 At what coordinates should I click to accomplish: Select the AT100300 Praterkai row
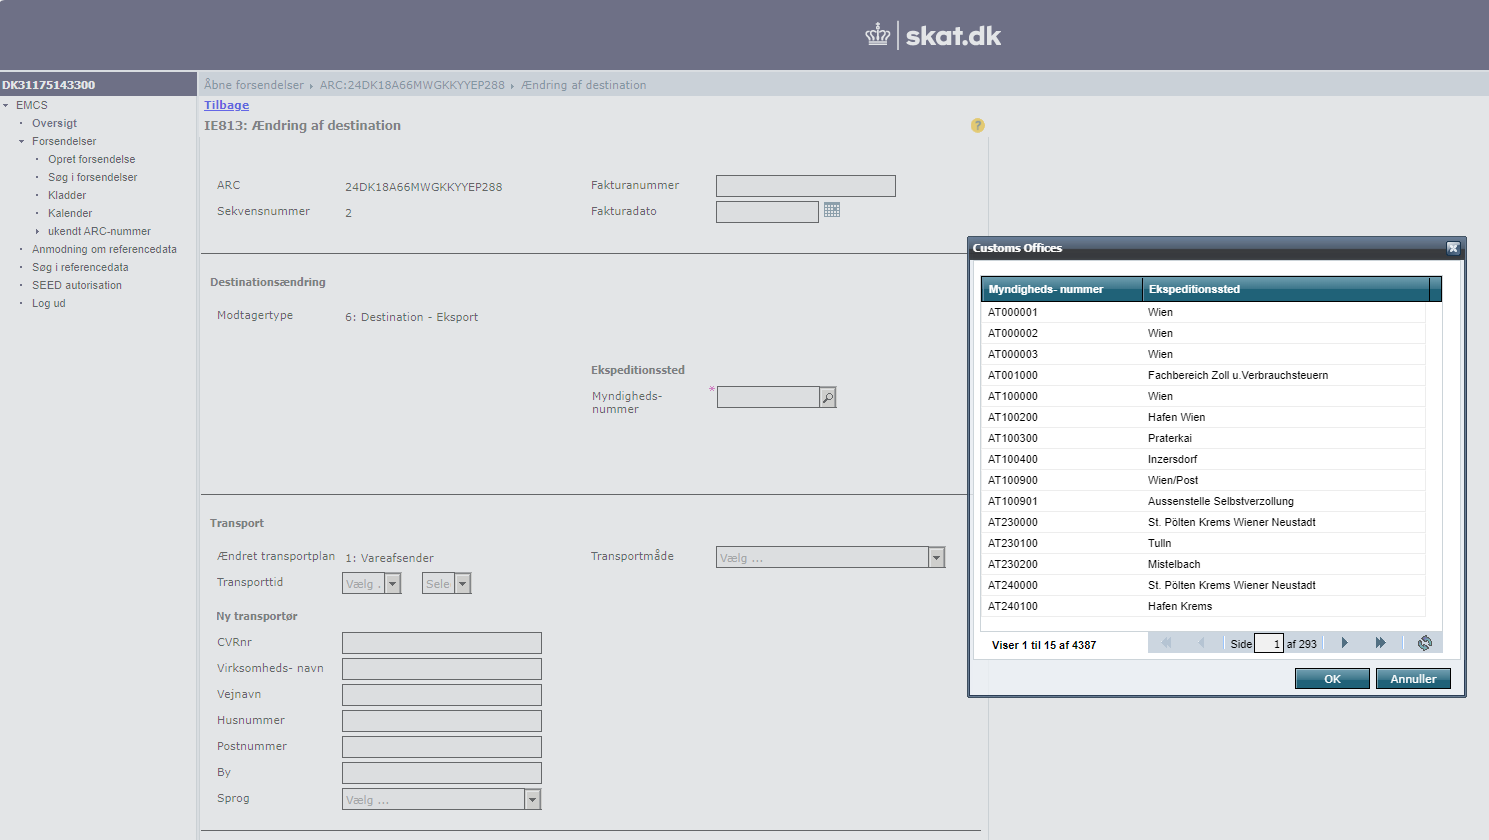point(1203,438)
